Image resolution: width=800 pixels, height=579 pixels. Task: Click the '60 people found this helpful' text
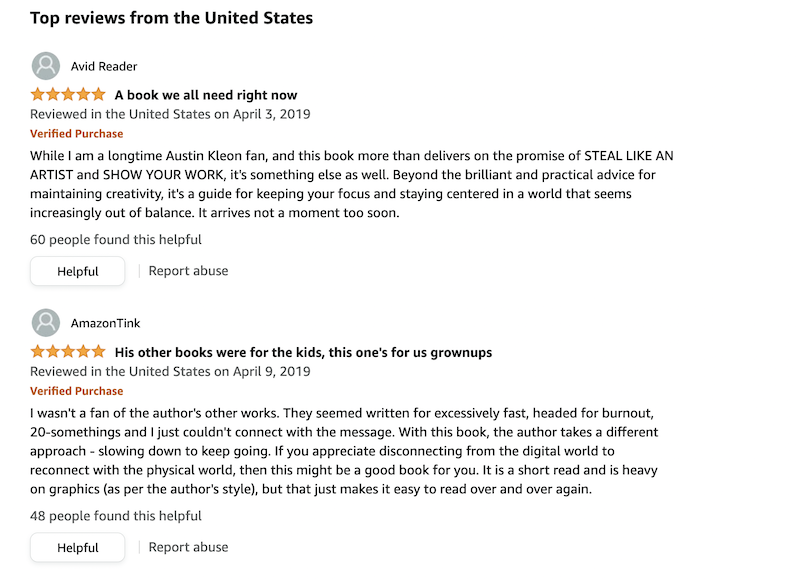coord(116,239)
